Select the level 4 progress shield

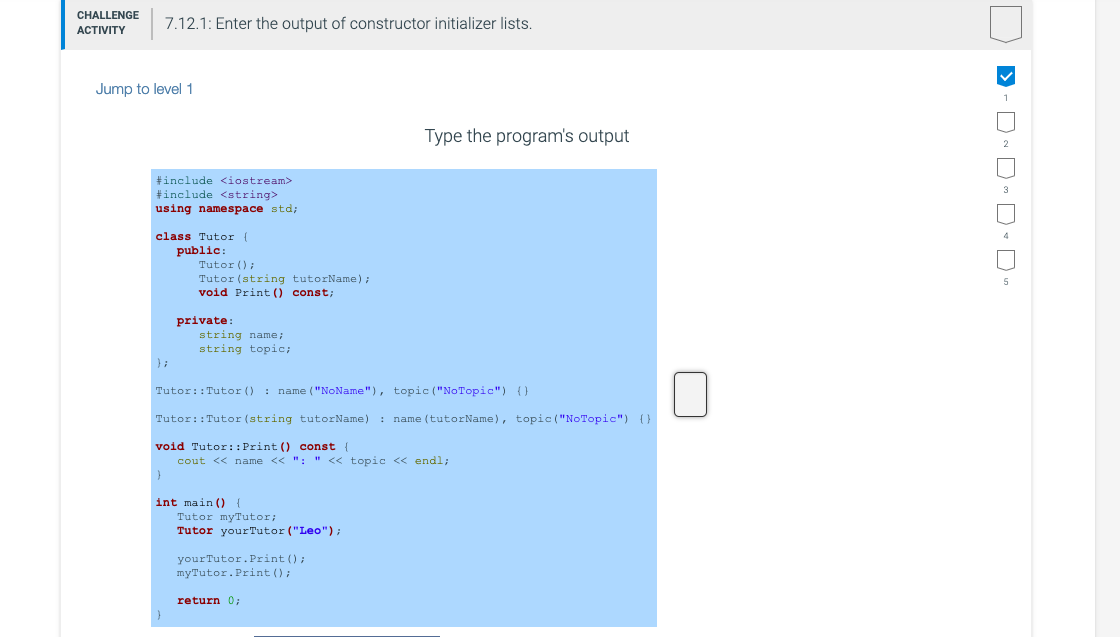(x=1005, y=213)
